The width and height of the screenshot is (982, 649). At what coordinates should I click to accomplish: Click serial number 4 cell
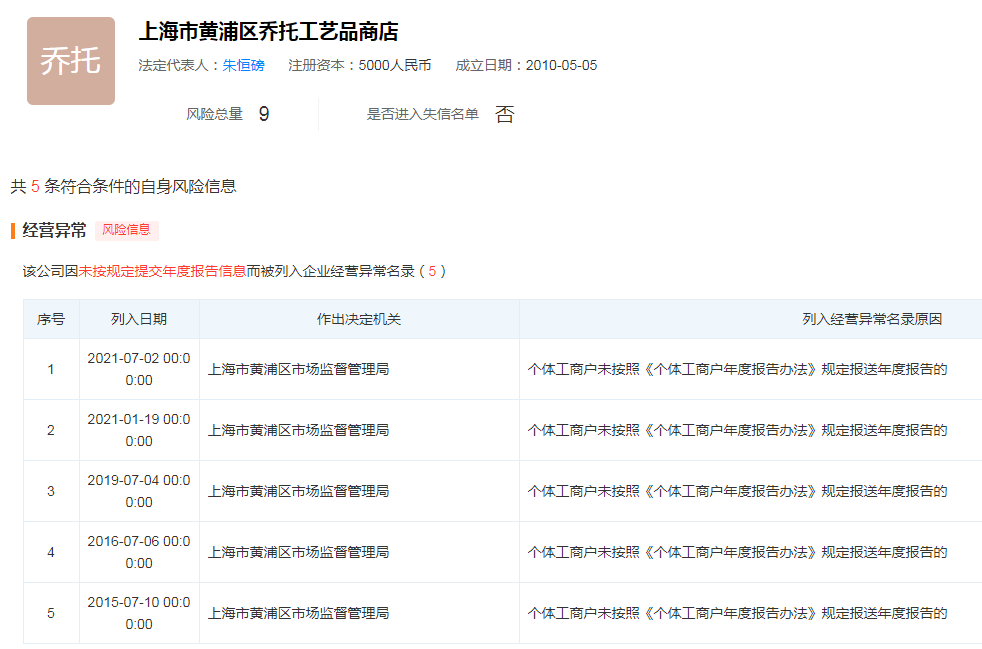51,552
